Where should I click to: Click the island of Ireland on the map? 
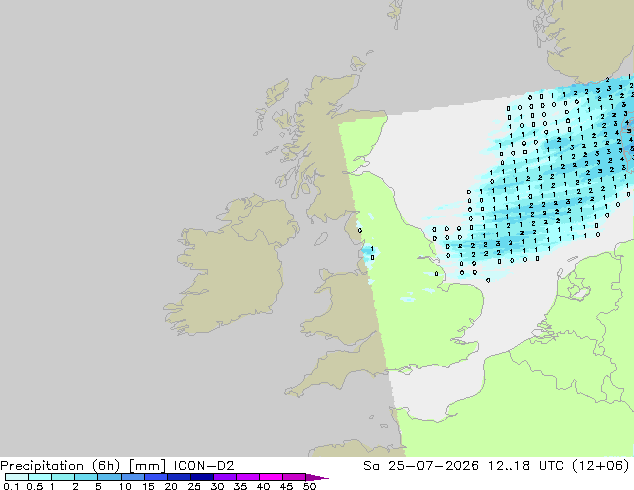pyautogui.click(x=230, y=267)
